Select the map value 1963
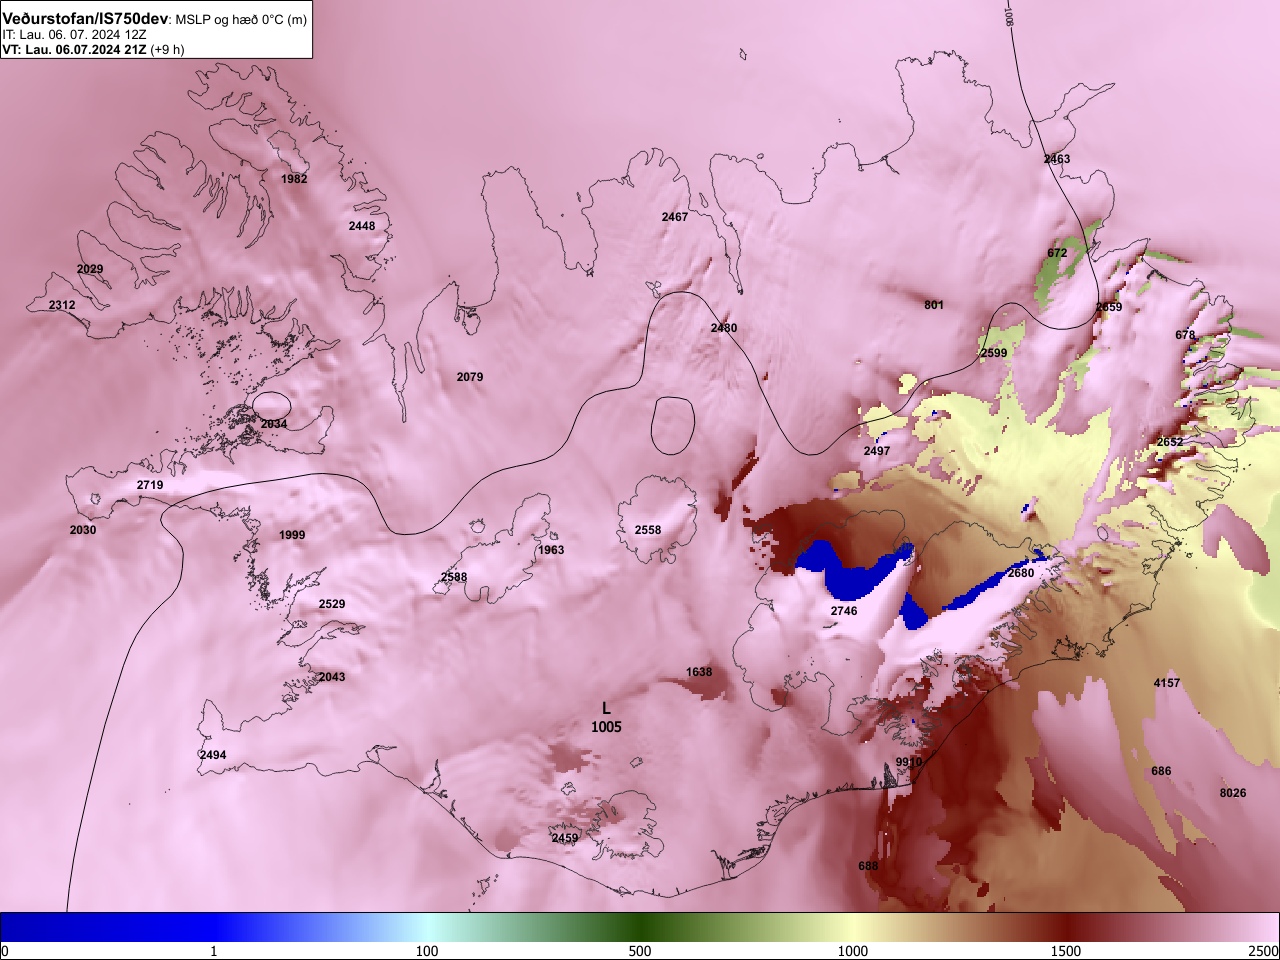The image size is (1280, 960). click(x=551, y=550)
